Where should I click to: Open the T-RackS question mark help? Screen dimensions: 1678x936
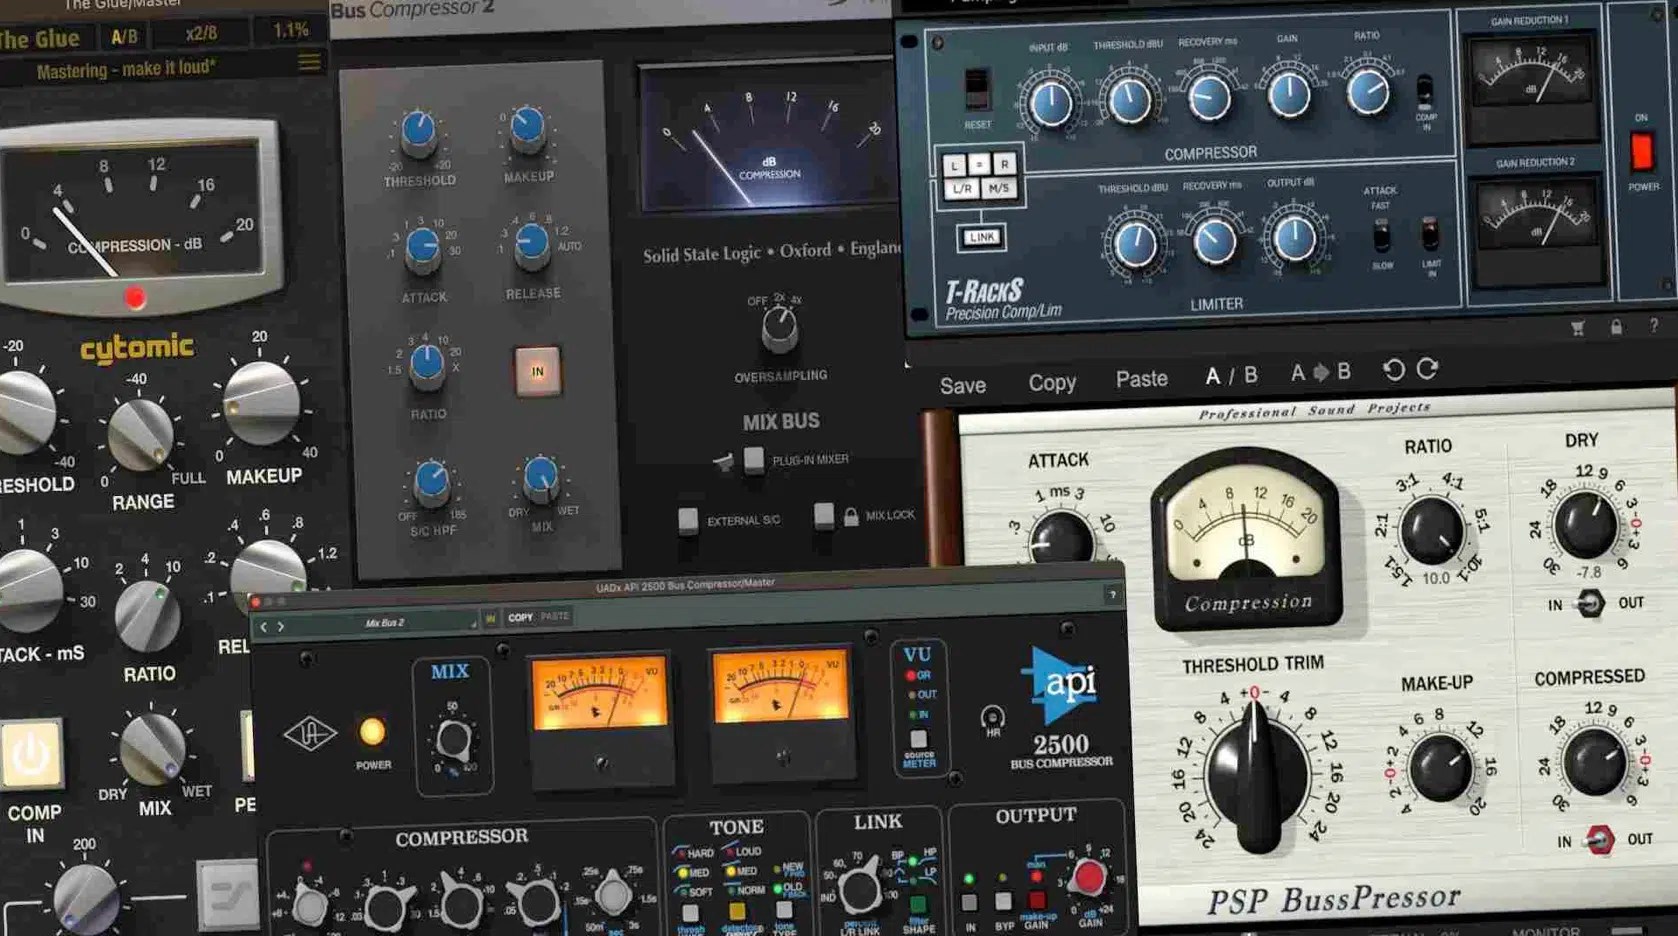point(1654,325)
